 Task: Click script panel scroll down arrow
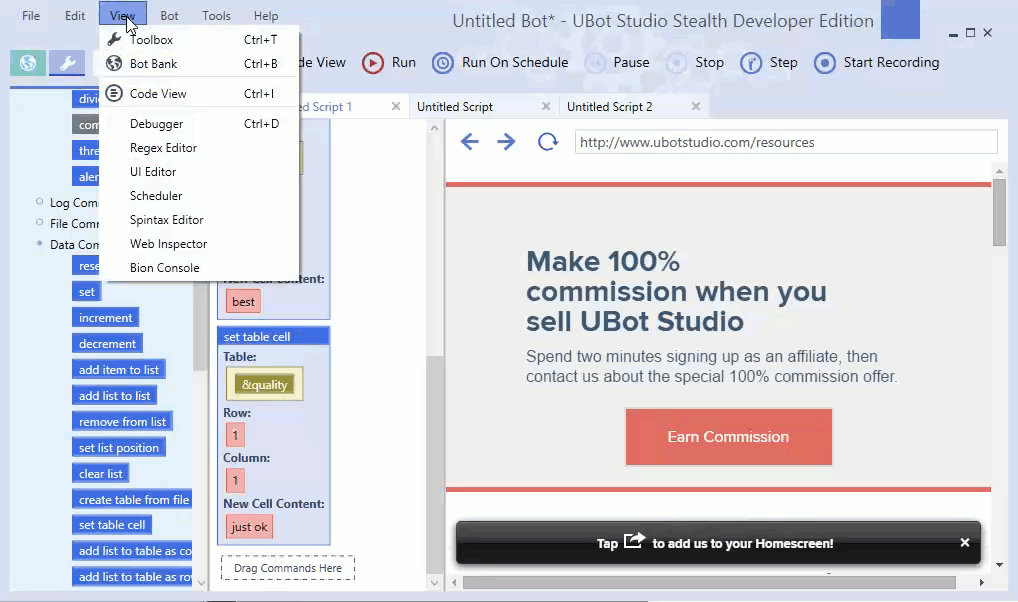pyautogui.click(x=434, y=583)
